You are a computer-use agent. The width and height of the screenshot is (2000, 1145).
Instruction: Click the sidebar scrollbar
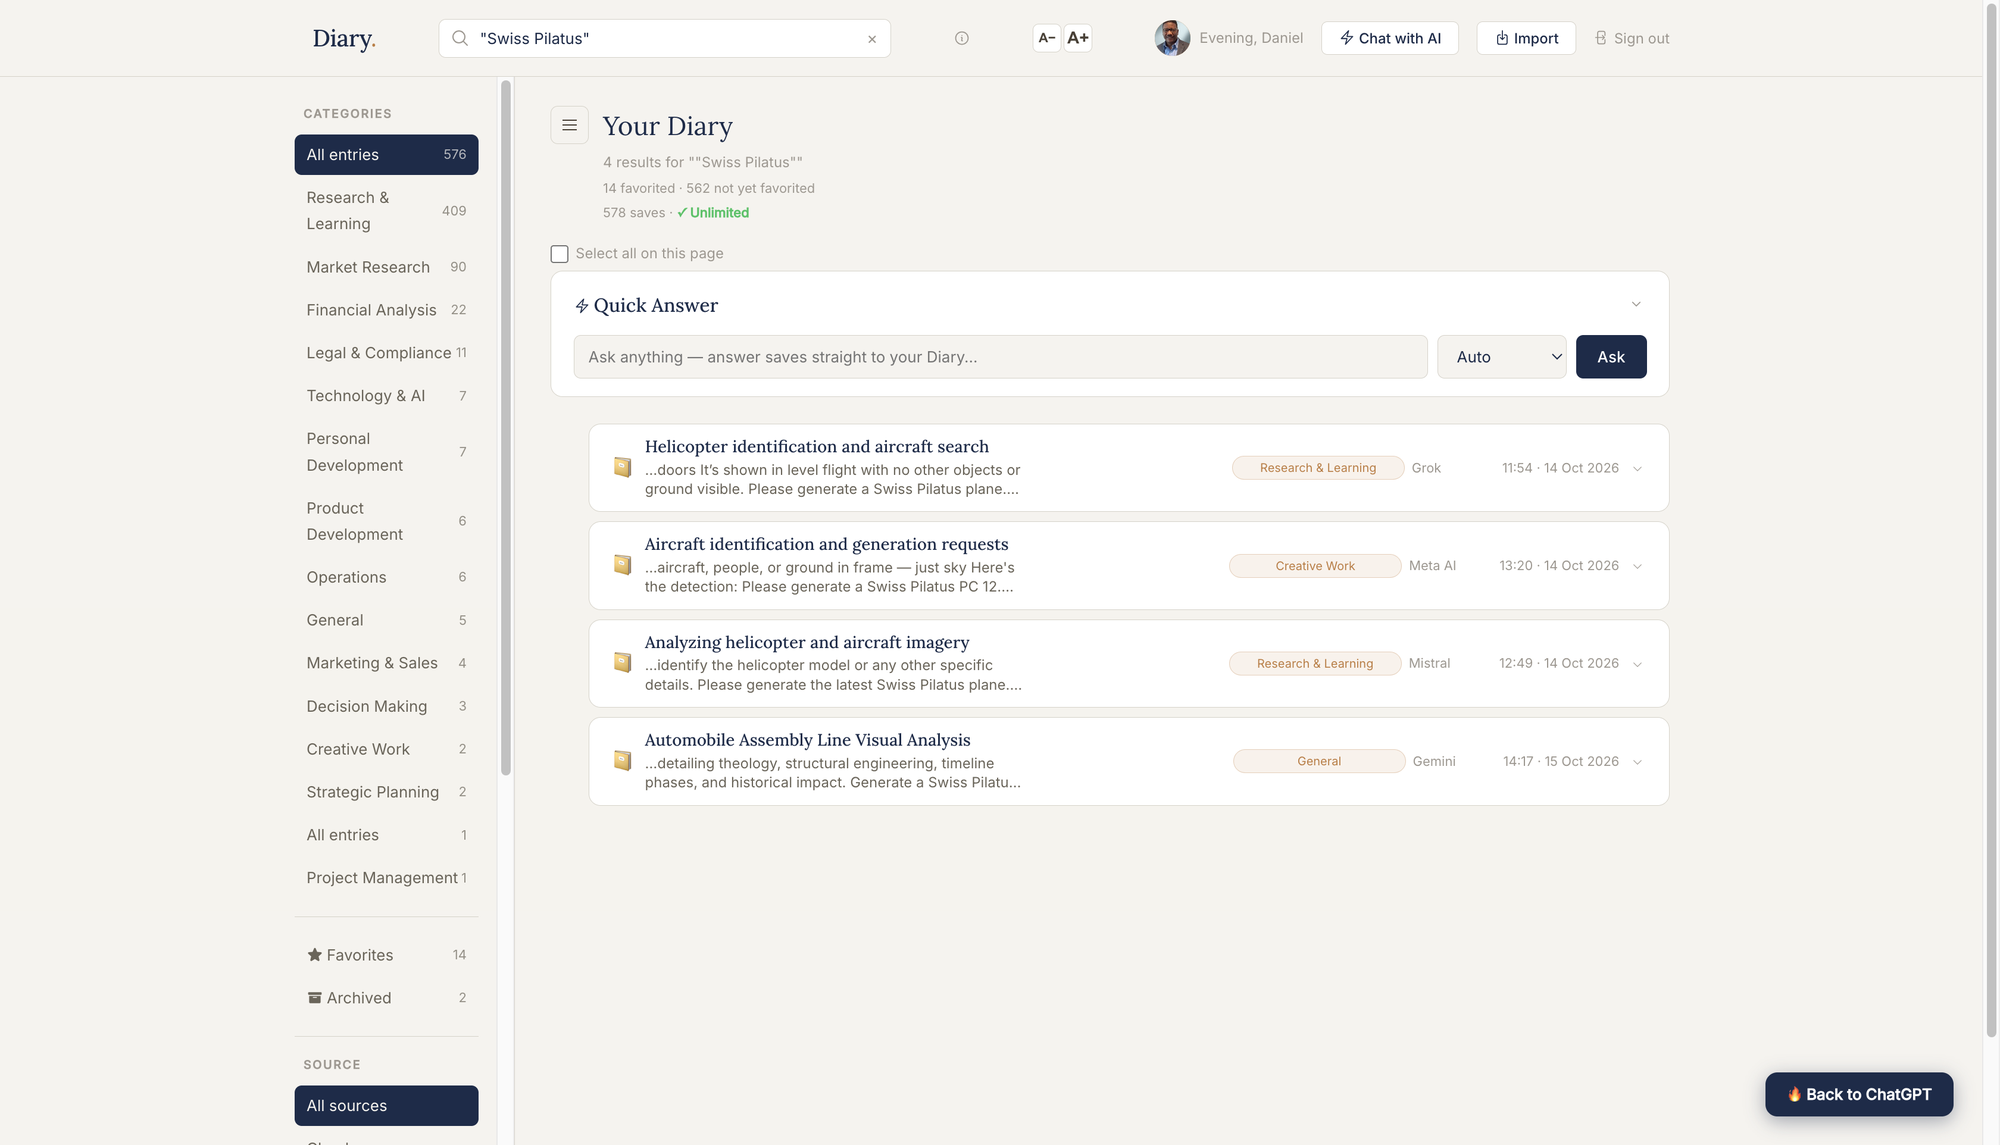pos(506,427)
